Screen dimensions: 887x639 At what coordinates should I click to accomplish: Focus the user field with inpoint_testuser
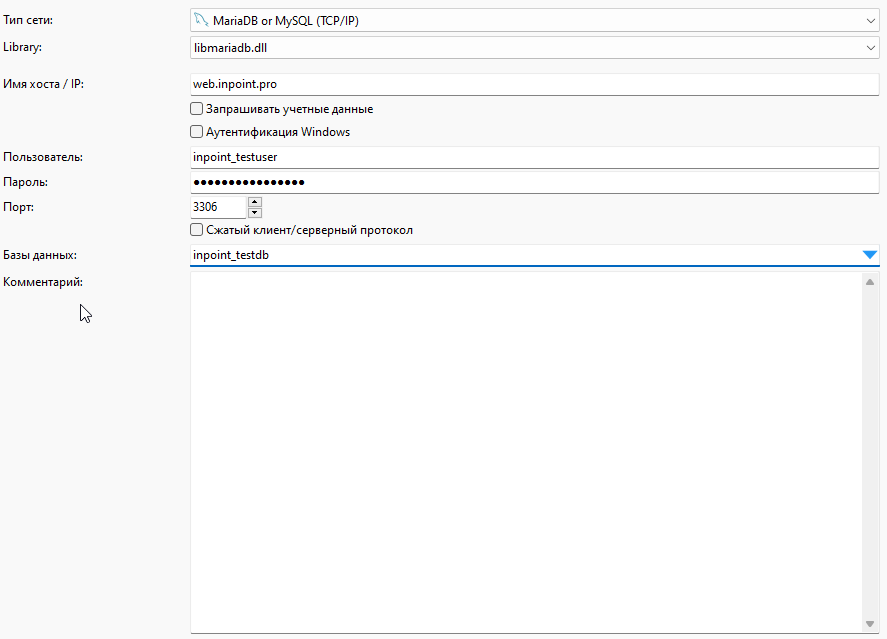click(x=530, y=157)
